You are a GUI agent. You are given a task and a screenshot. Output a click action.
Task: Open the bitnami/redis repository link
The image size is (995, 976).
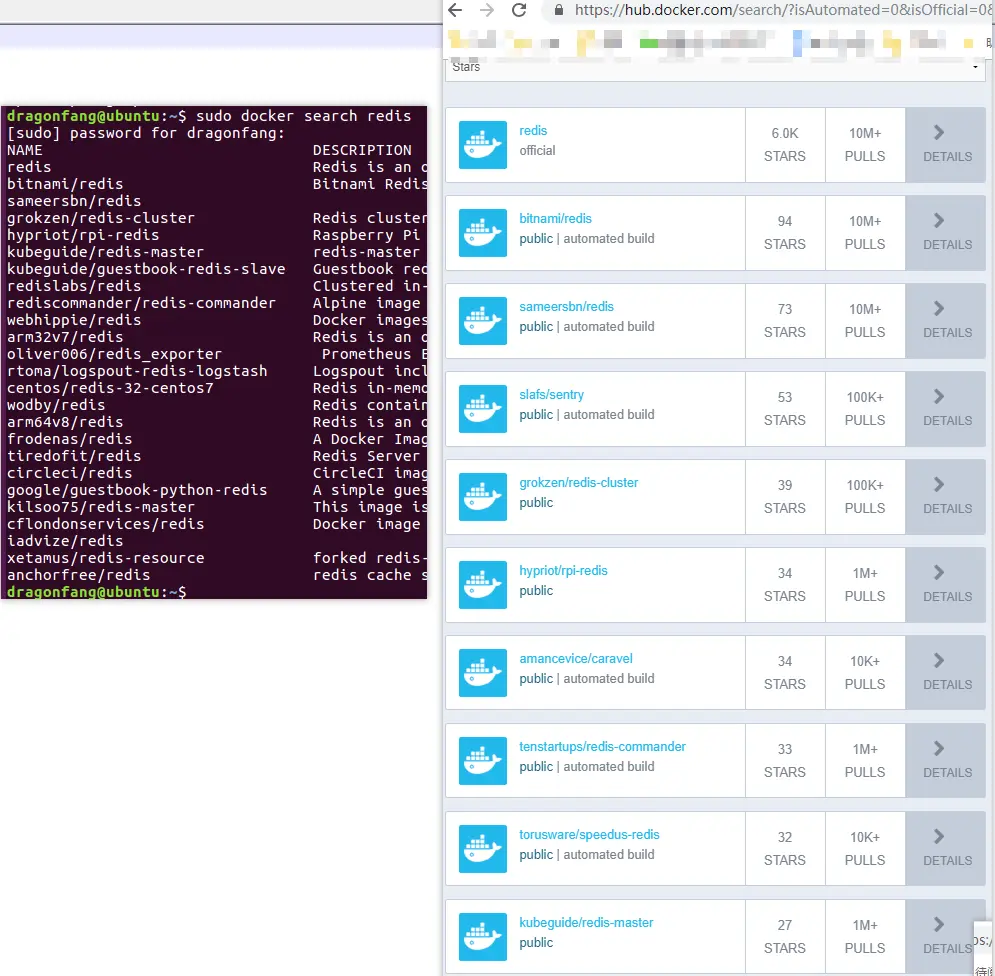555,218
